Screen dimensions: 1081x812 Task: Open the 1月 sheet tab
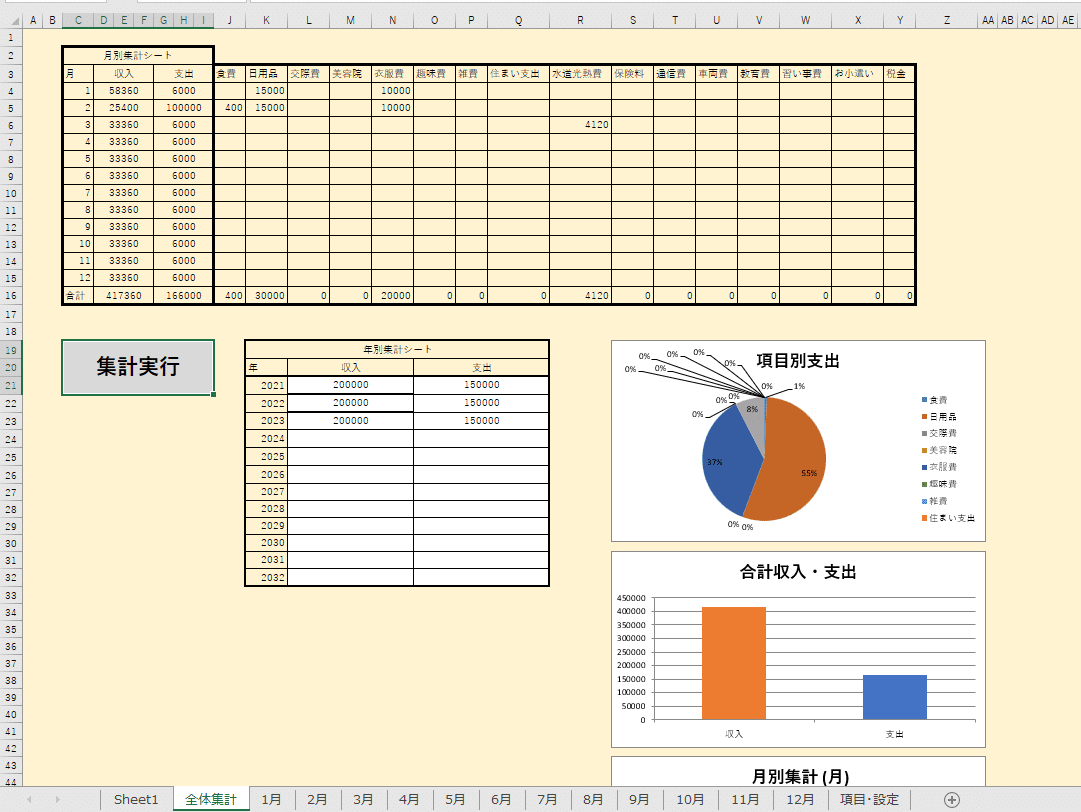[x=272, y=800]
